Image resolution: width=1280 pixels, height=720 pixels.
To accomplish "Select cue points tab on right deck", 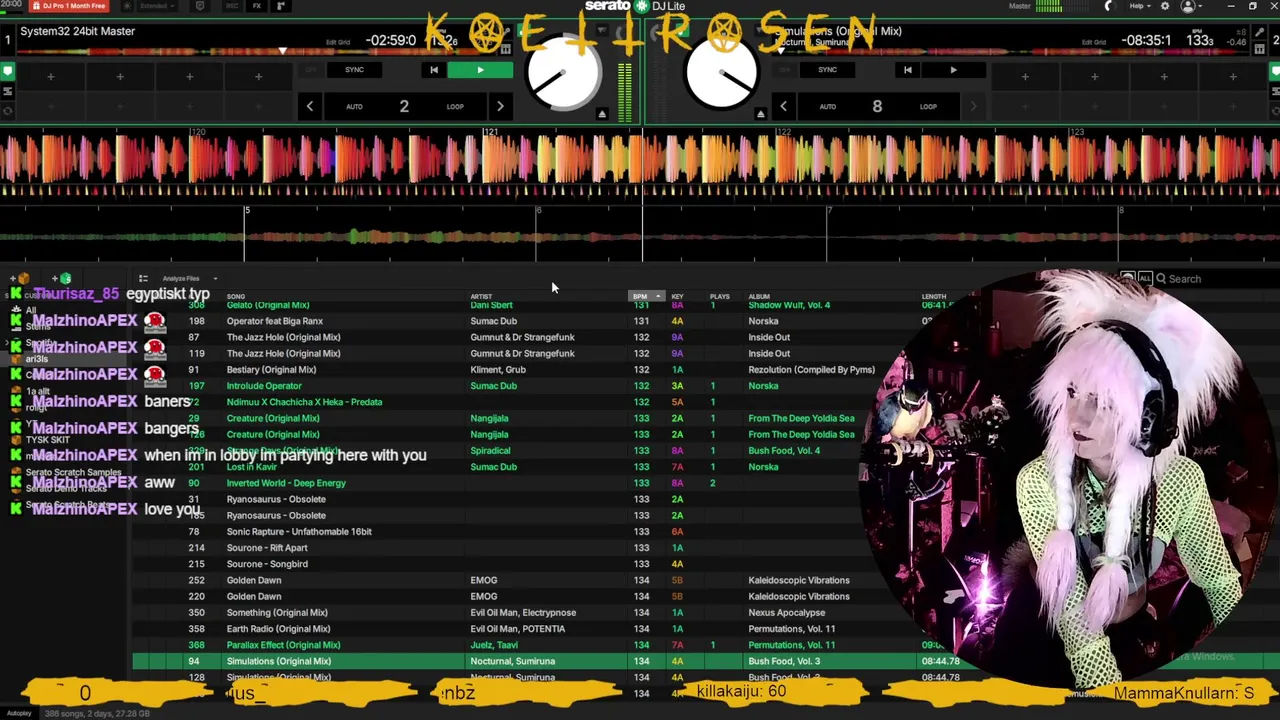I will point(1273,72).
